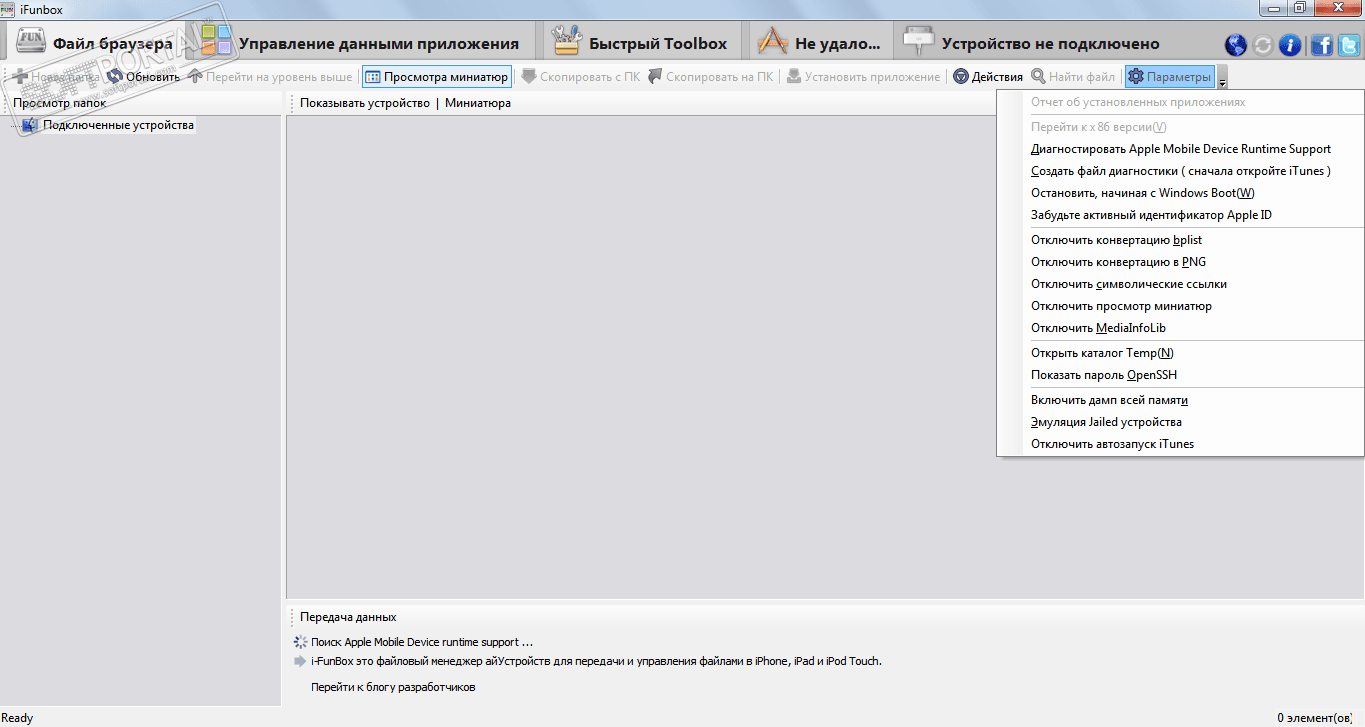Screen dimensions: 1365x727
Task: Select Создать файл диагностики menu item
Action: pyautogui.click(x=1180, y=171)
